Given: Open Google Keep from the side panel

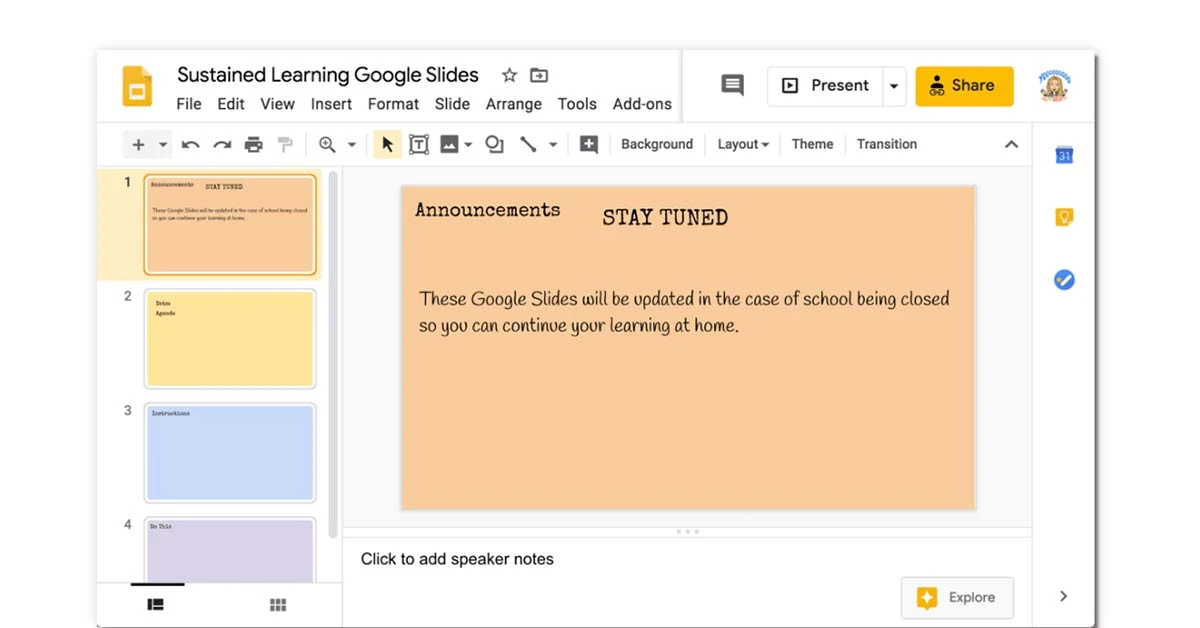Looking at the screenshot, I should click(x=1063, y=216).
